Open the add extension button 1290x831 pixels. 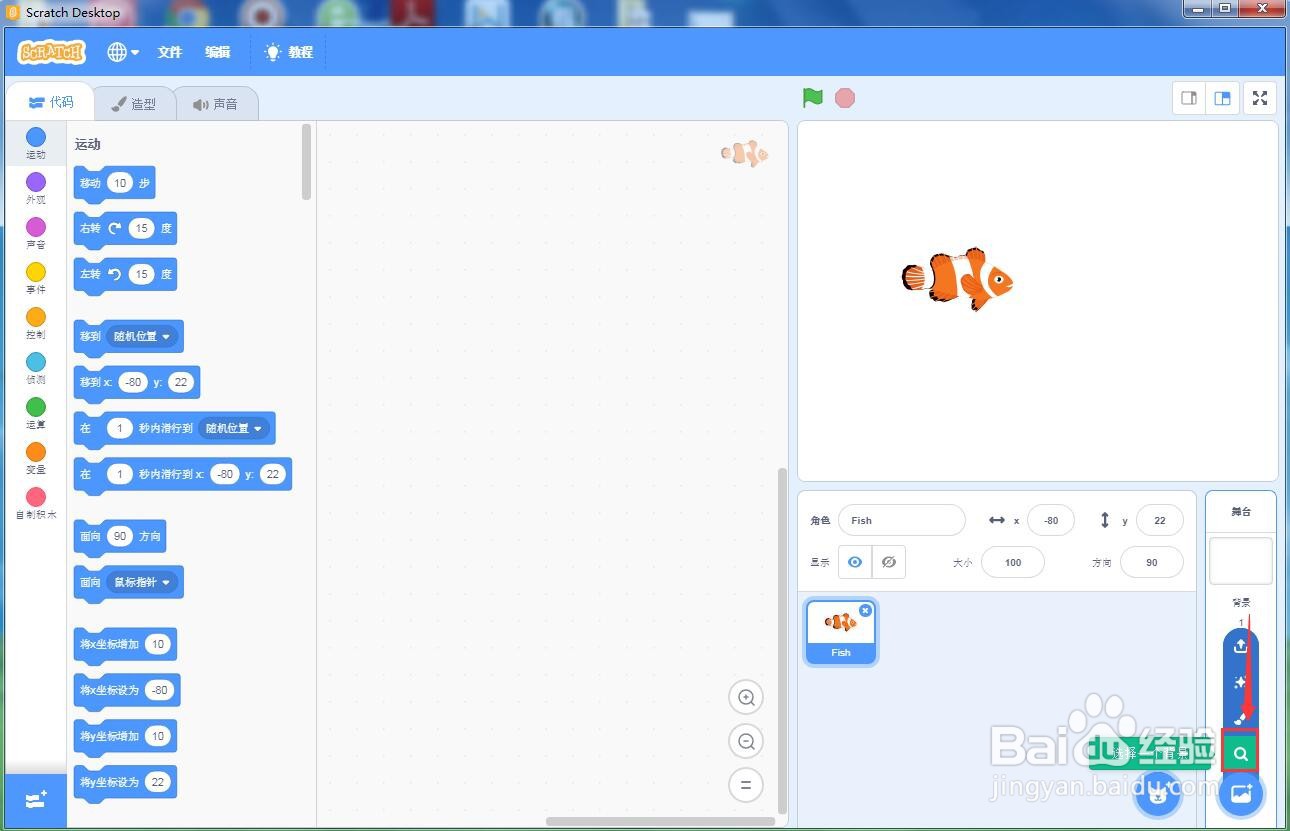point(36,800)
